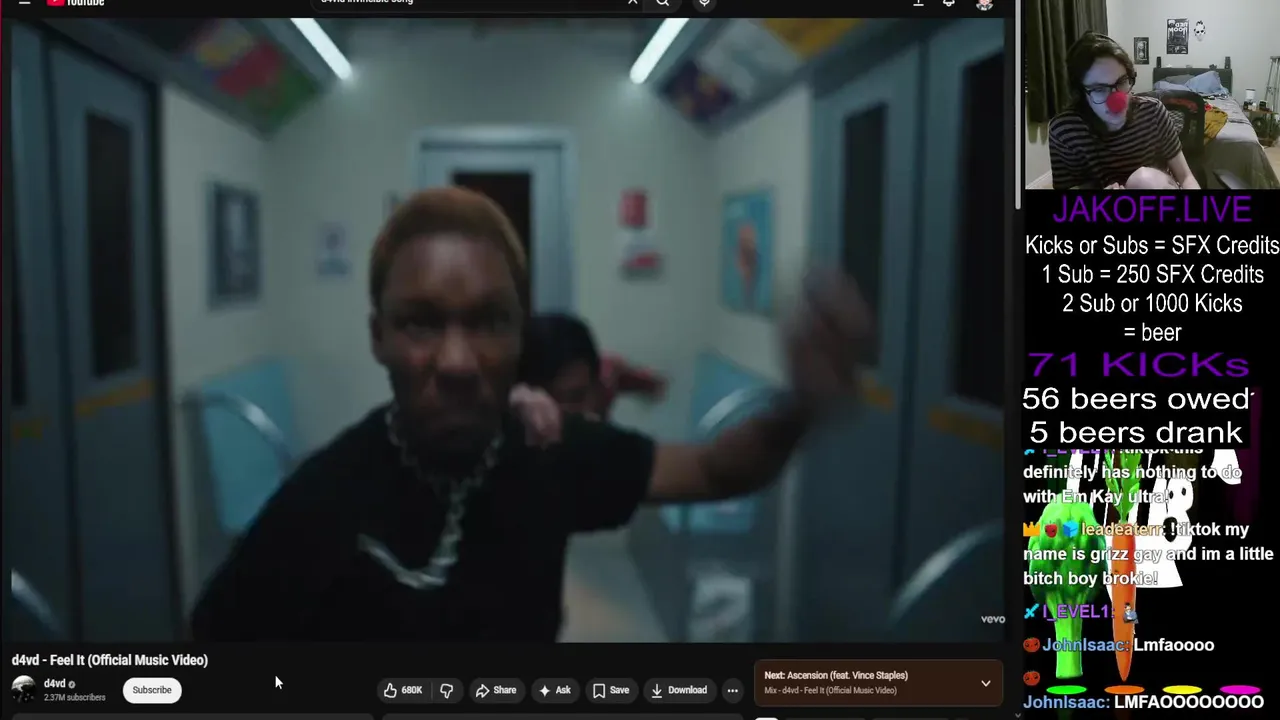The height and width of the screenshot is (720, 1280).
Task: Clear the search box with the X icon
Action: click(632, 3)
